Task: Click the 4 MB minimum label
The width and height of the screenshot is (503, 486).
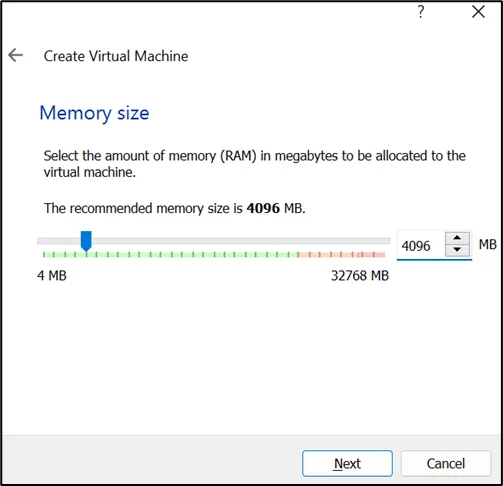Action: 52,276
